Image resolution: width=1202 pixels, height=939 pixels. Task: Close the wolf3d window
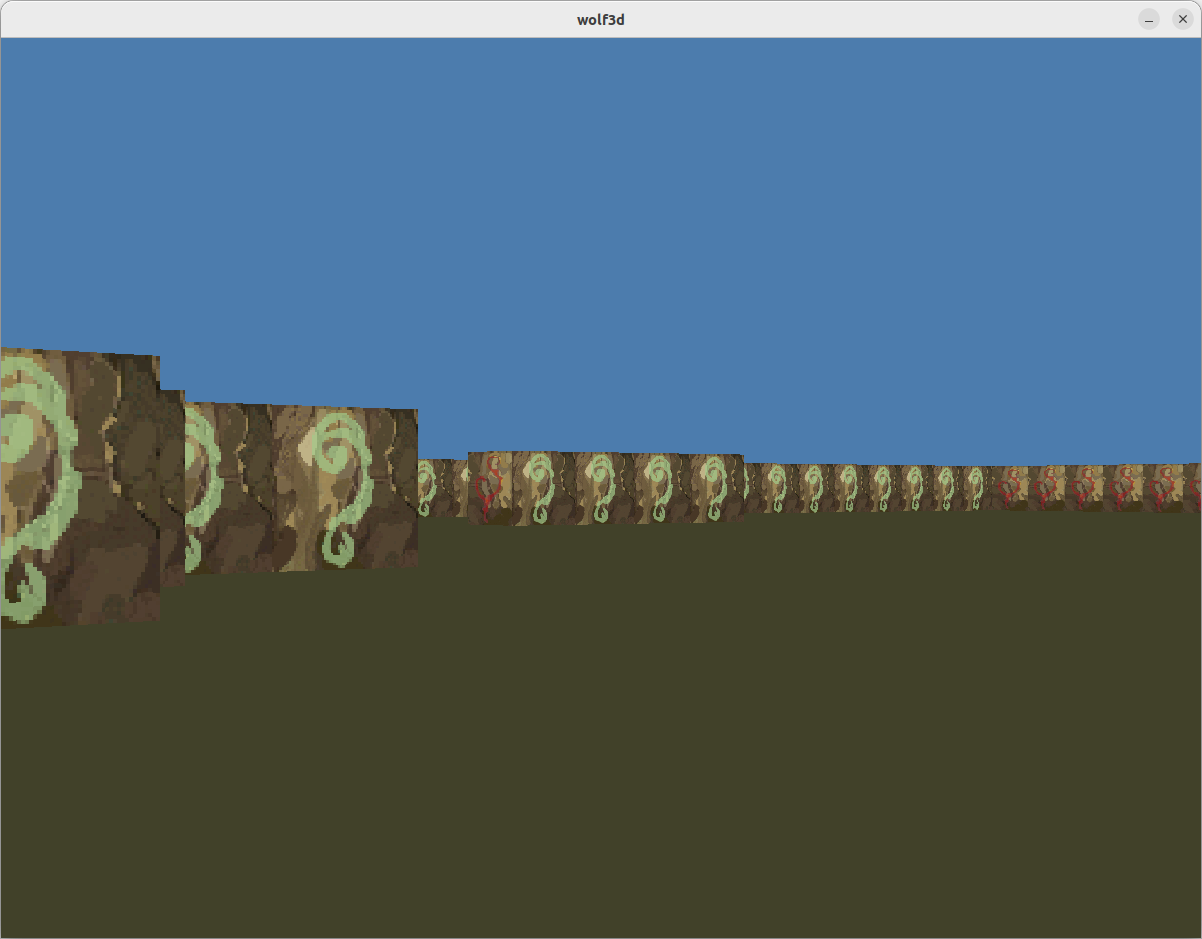(1183, 19)
